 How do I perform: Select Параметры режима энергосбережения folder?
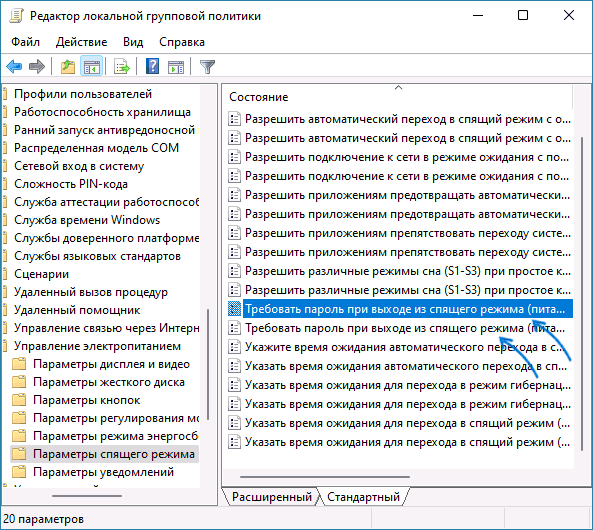(116, 436)
